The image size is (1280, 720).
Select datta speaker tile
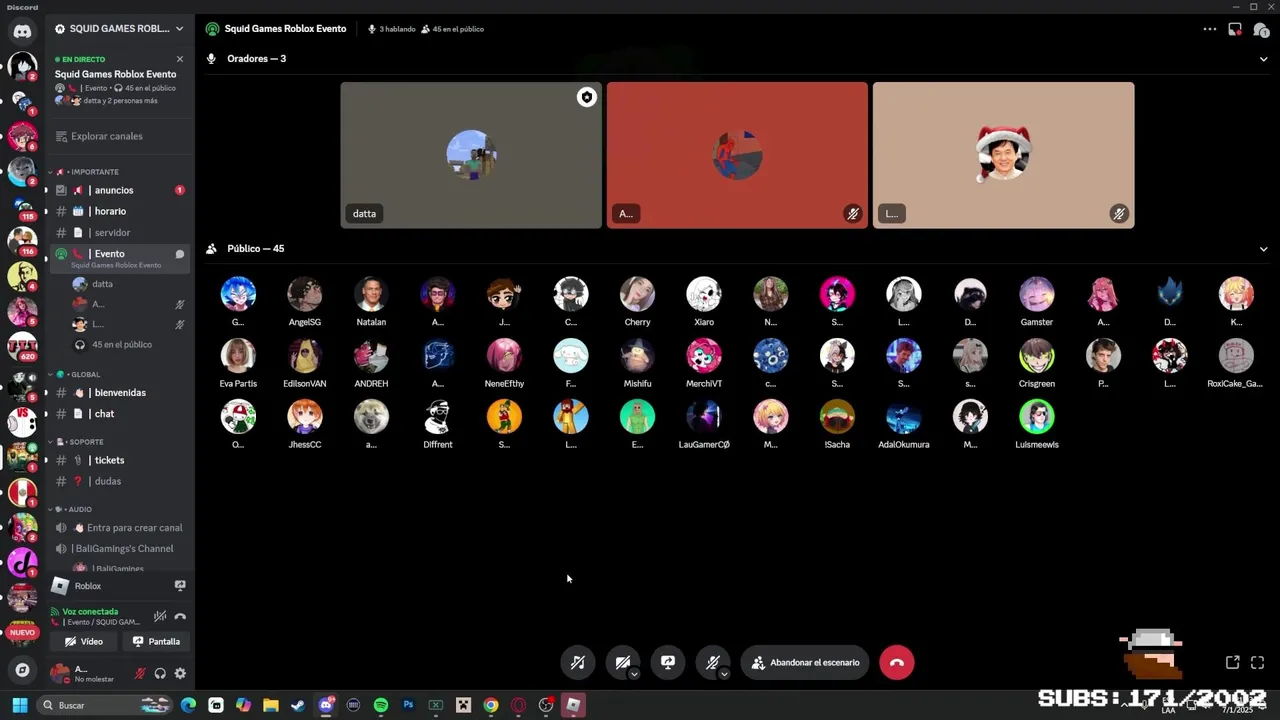[x=471, y=155]
